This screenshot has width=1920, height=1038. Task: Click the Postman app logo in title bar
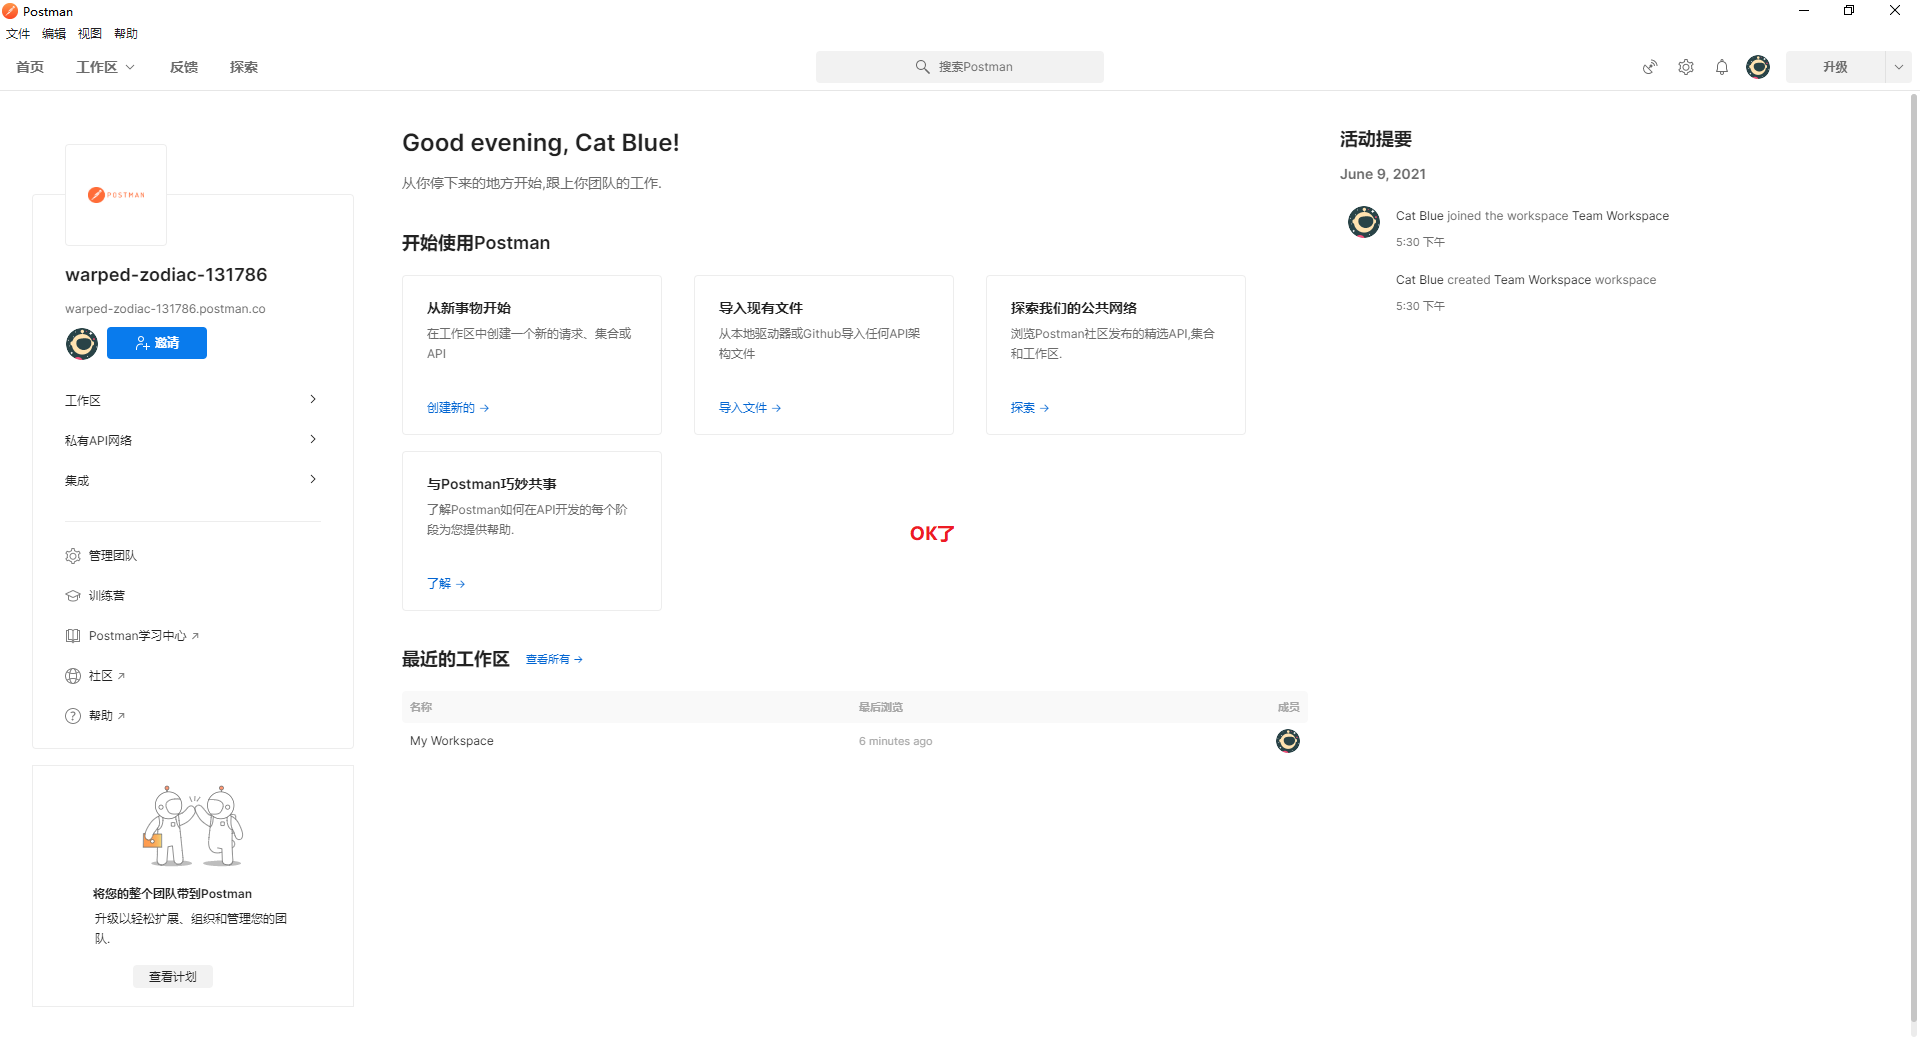pos(10,11)
